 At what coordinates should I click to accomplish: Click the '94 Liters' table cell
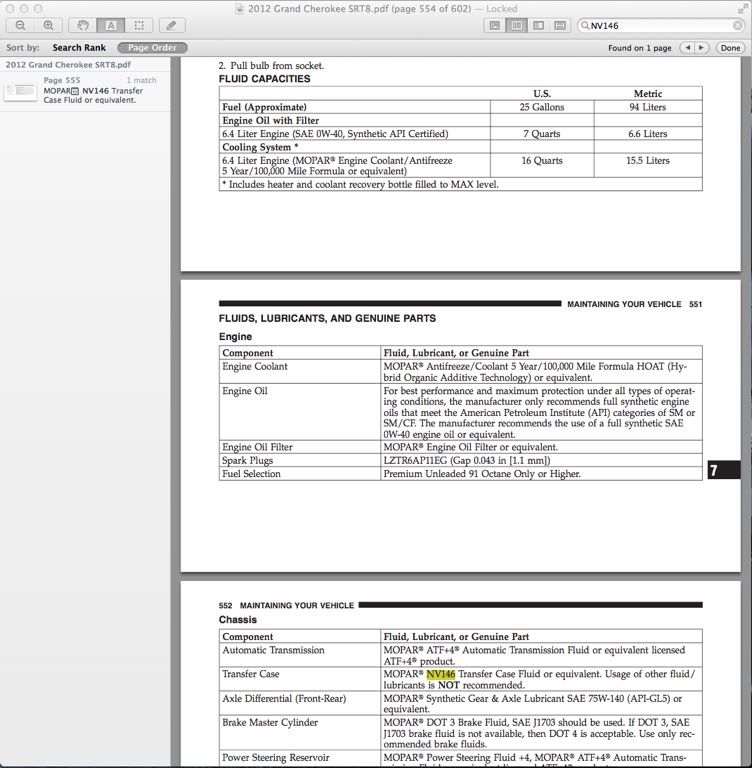coord(648,107)
